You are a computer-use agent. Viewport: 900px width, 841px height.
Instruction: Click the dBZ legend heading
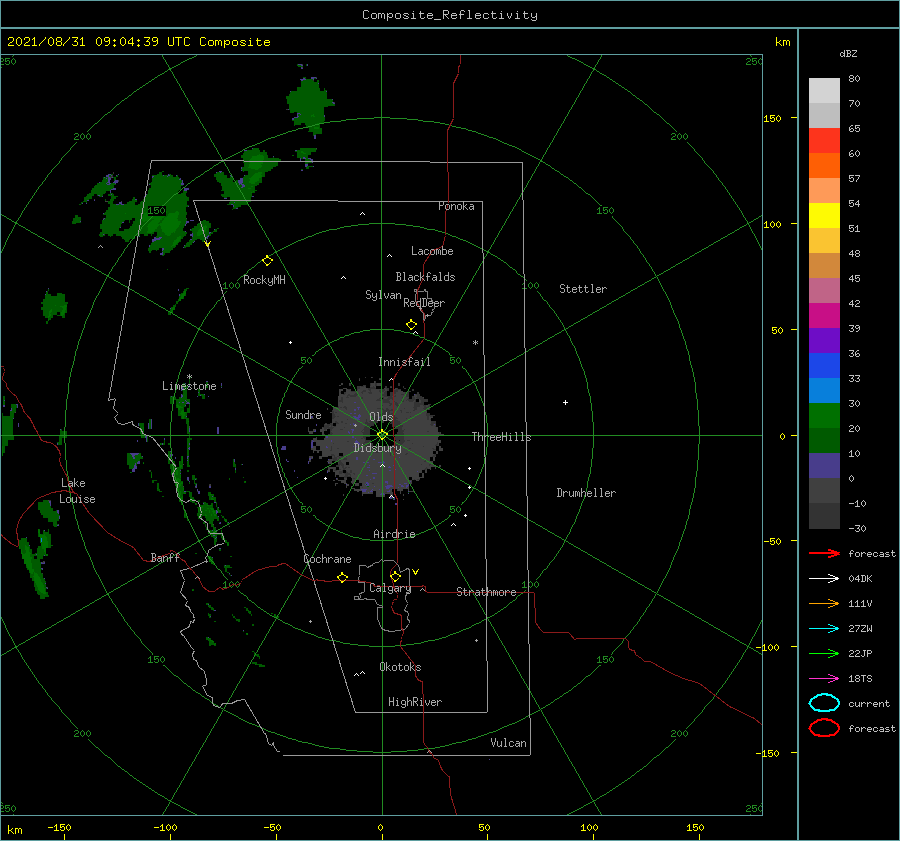coord(848,53)
